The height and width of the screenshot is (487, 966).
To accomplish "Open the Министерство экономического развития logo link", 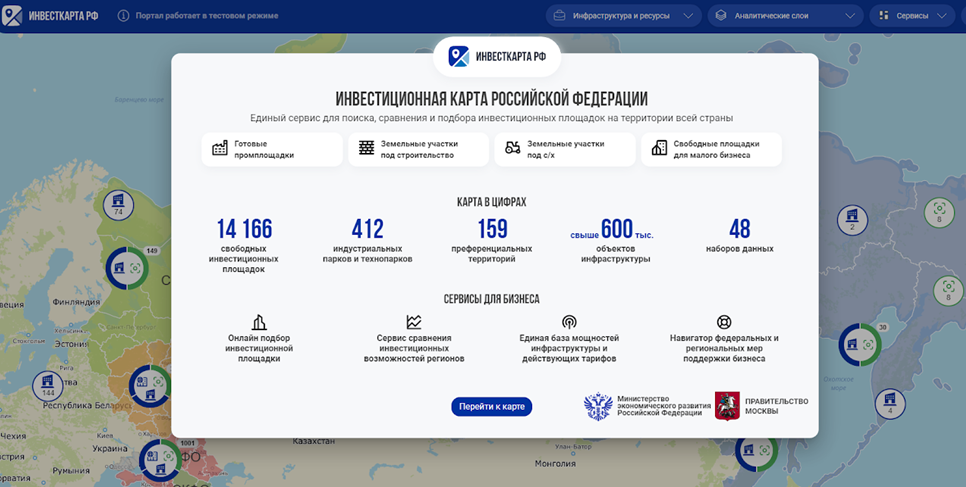I will tap(643, 406).
